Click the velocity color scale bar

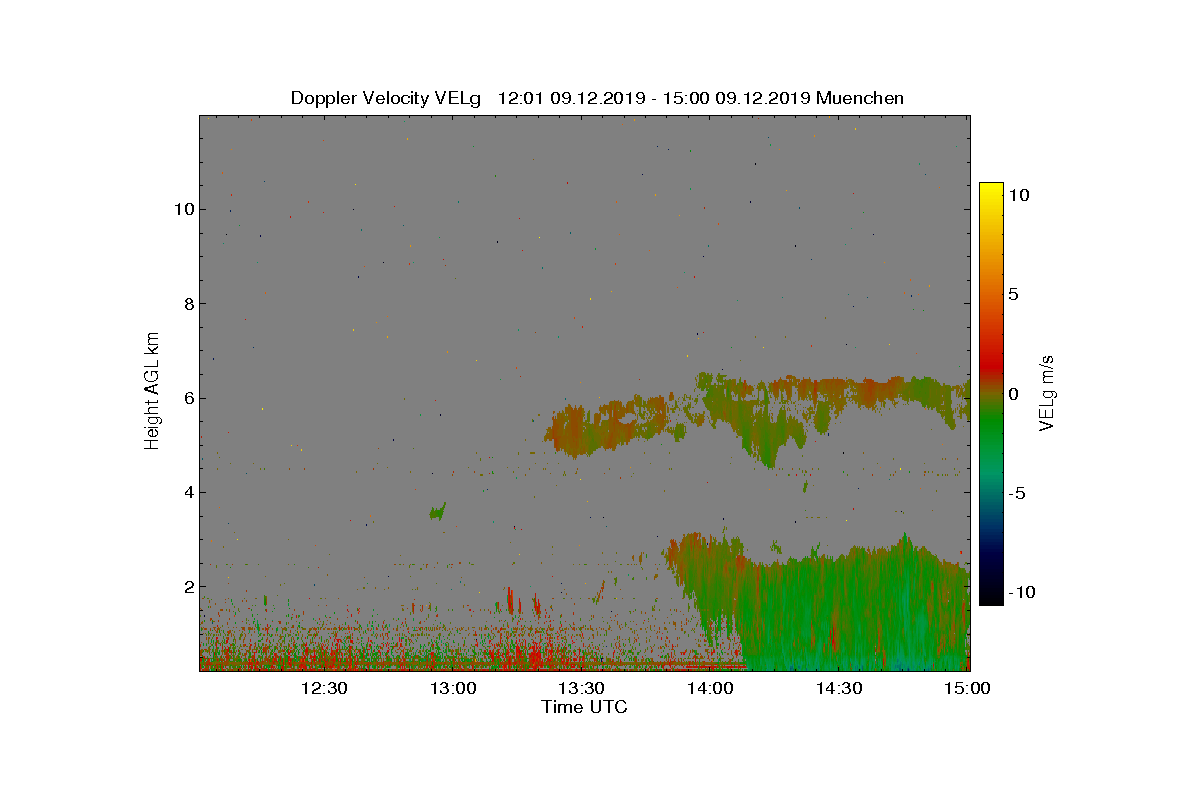click(991, 394)
